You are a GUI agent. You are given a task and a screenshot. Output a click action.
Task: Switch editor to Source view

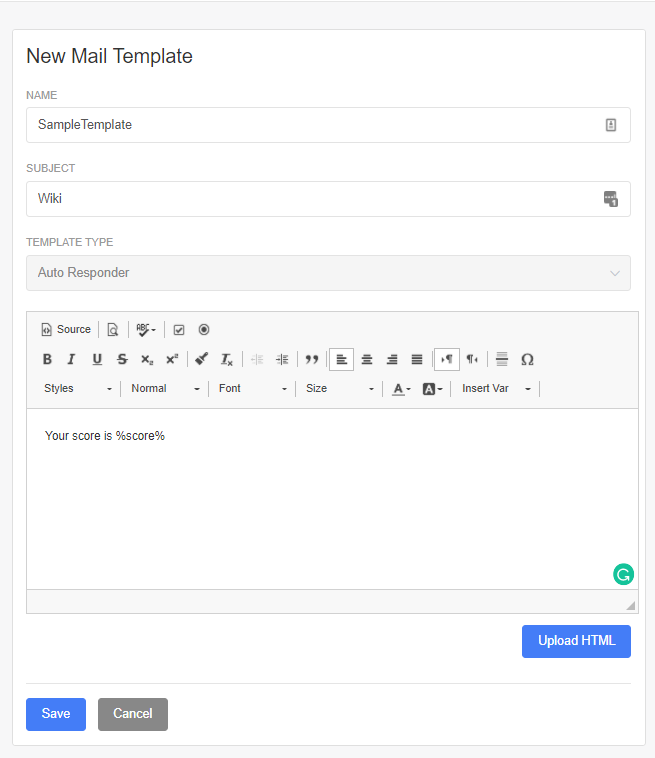(66, 329)
